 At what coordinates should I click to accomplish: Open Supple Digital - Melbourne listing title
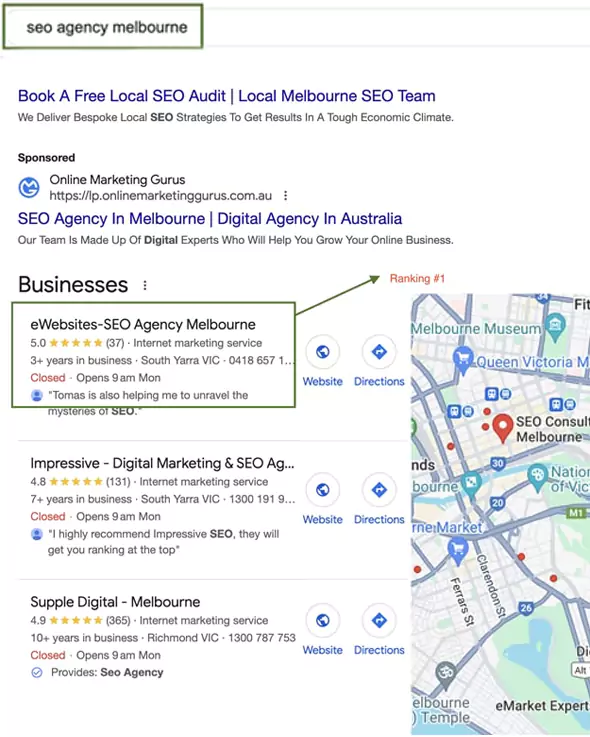coord(115,602)
